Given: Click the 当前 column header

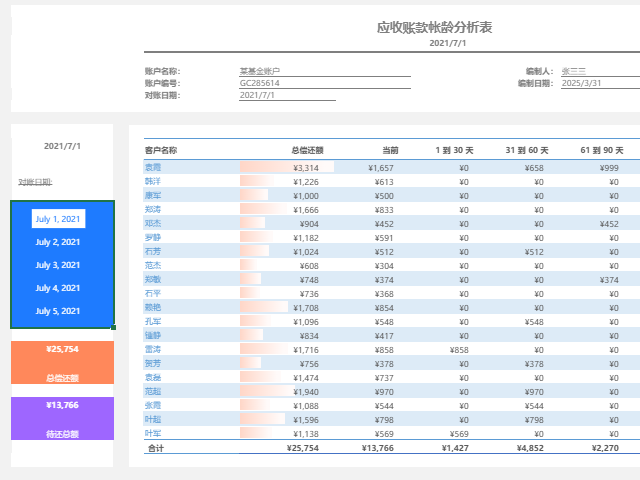Looking at the screenshot, I should click(x=390, y=150).
